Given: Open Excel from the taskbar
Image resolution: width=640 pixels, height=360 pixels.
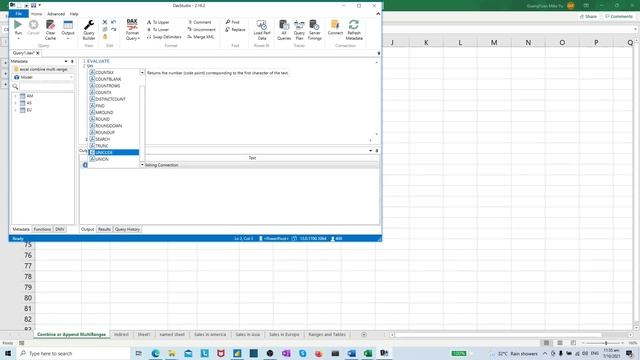Looking at the screenshot, I should pos(368,353).
